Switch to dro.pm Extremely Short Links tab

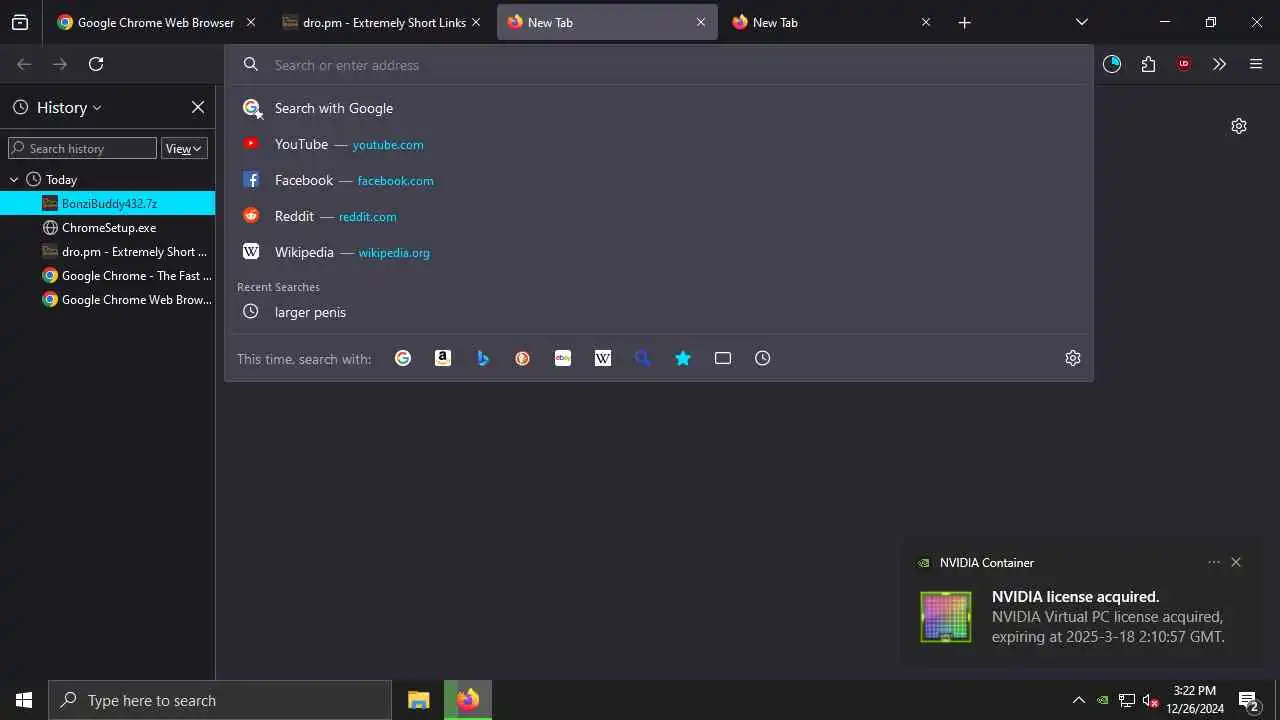click(380, 22)
